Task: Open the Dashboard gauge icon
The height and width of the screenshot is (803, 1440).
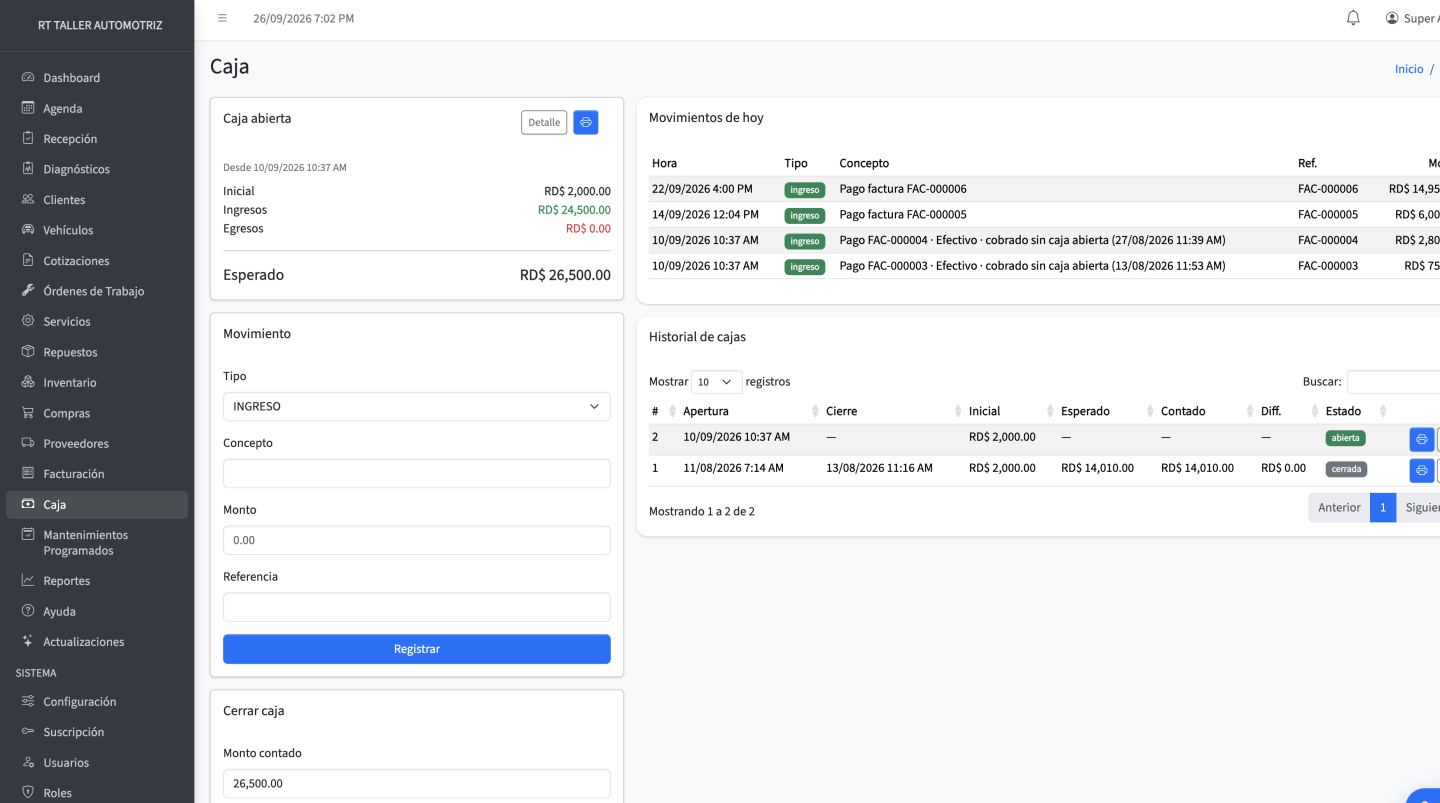Action: (x=28, y=77)
